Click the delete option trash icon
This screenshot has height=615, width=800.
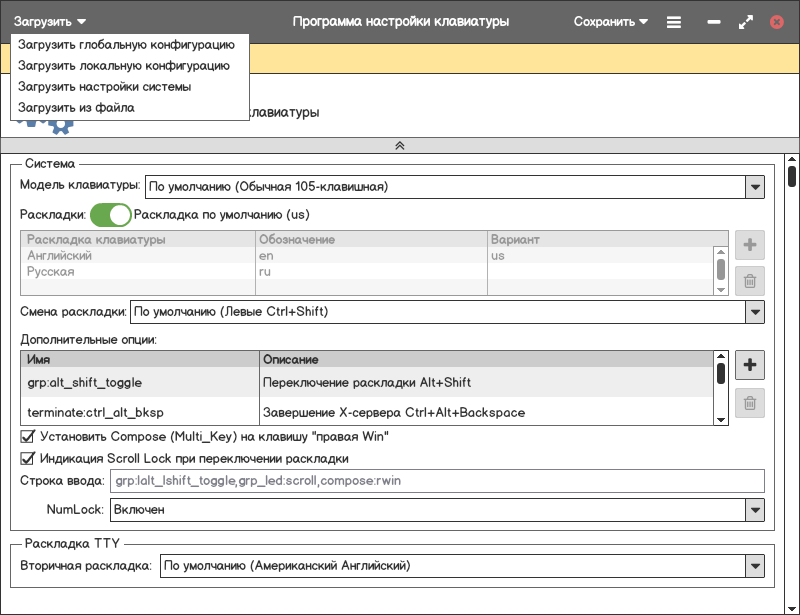[x=749, y=404]
